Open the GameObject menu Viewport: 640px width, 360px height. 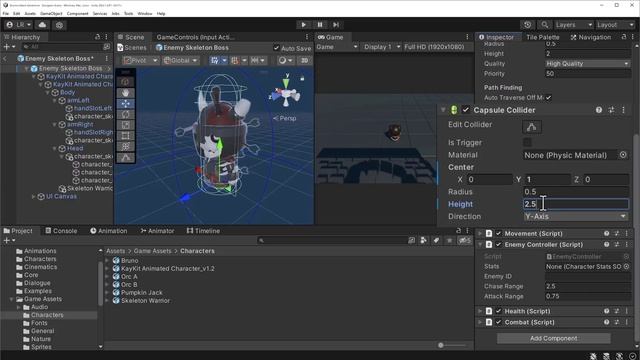tap(51, 13)
